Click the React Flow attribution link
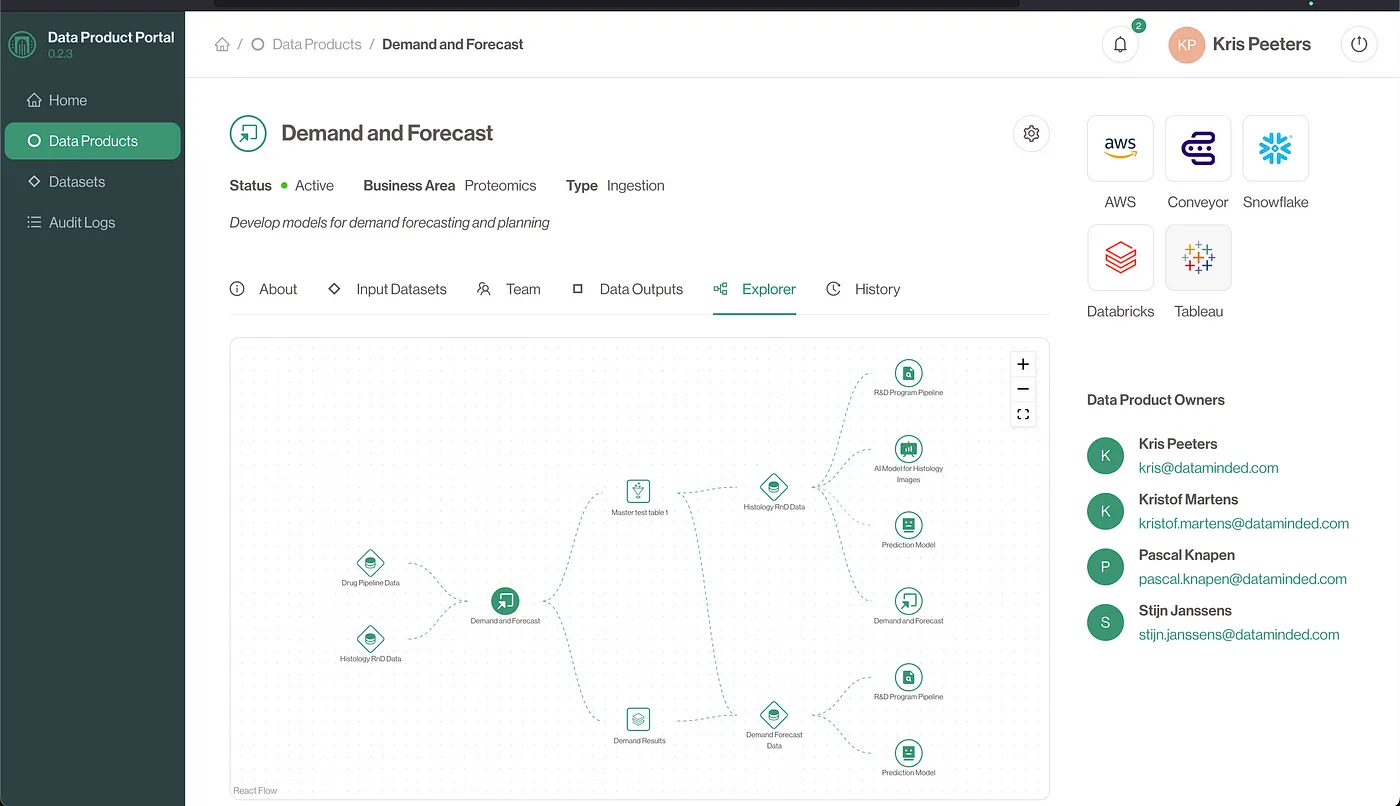 pyautogui.click(x=255, y=791)
